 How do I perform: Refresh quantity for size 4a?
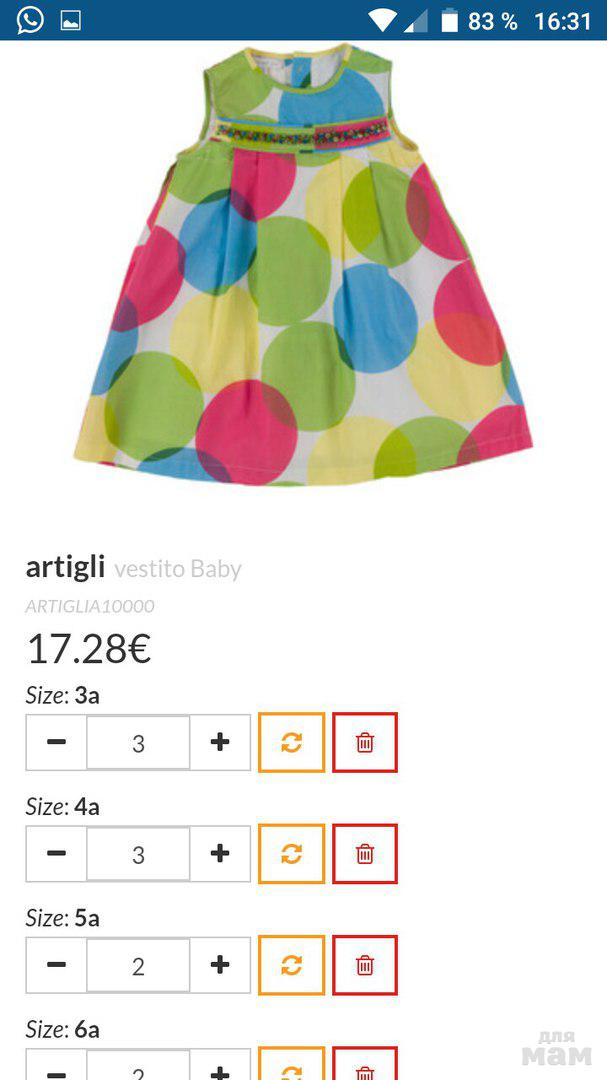click(291, 854)
